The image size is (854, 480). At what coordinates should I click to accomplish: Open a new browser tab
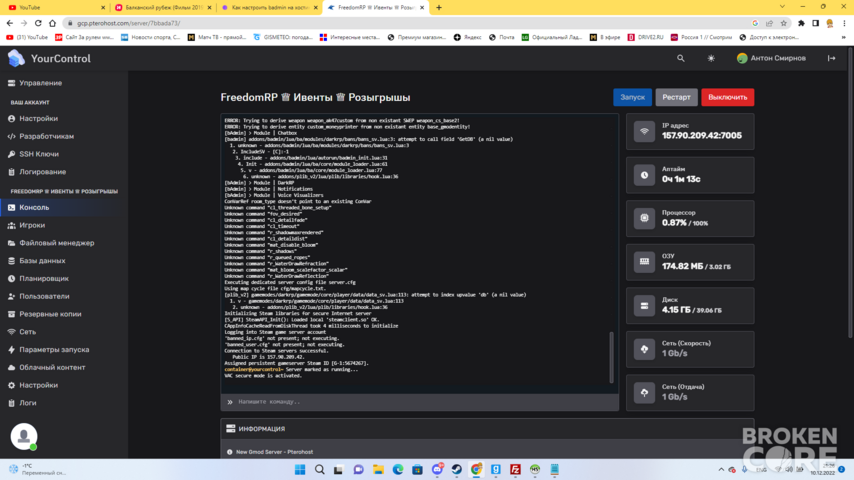[439, 8]
